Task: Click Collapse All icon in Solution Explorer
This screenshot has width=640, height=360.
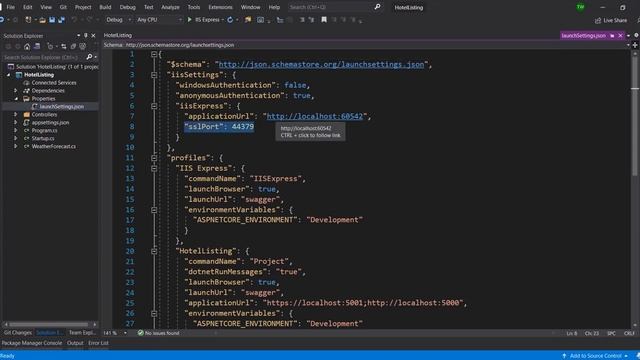Action: (73, 47)
